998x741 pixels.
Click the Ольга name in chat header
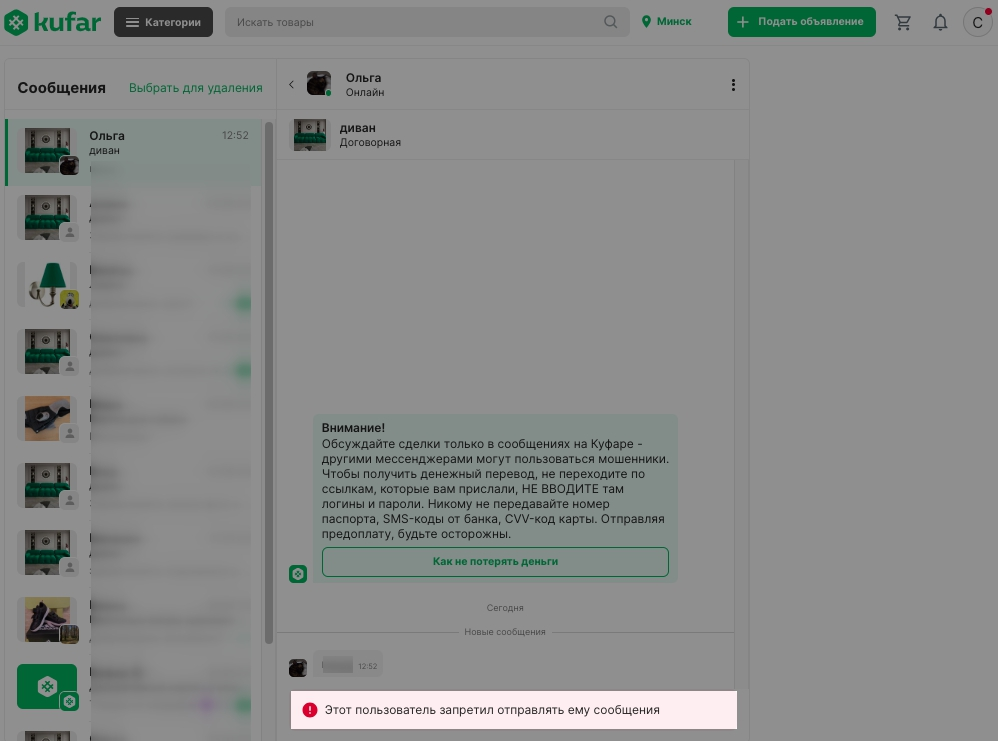pos(363,78)
